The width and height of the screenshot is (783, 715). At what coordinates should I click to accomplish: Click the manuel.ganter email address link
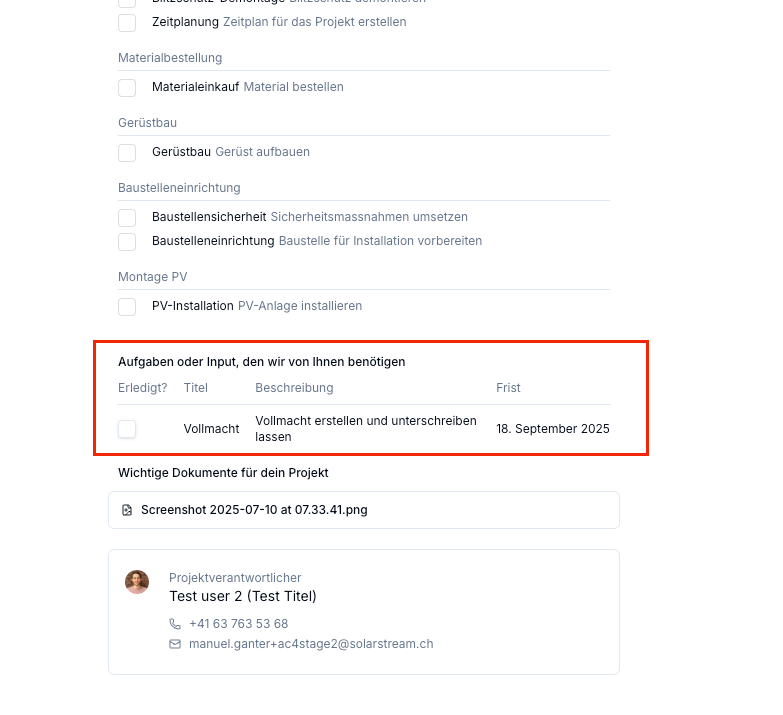tap(311, 644)
